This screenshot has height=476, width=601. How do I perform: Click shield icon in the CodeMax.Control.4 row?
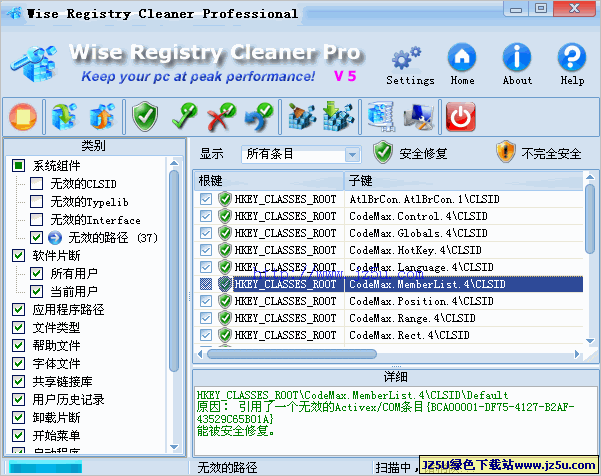click(x=225, y=216)
